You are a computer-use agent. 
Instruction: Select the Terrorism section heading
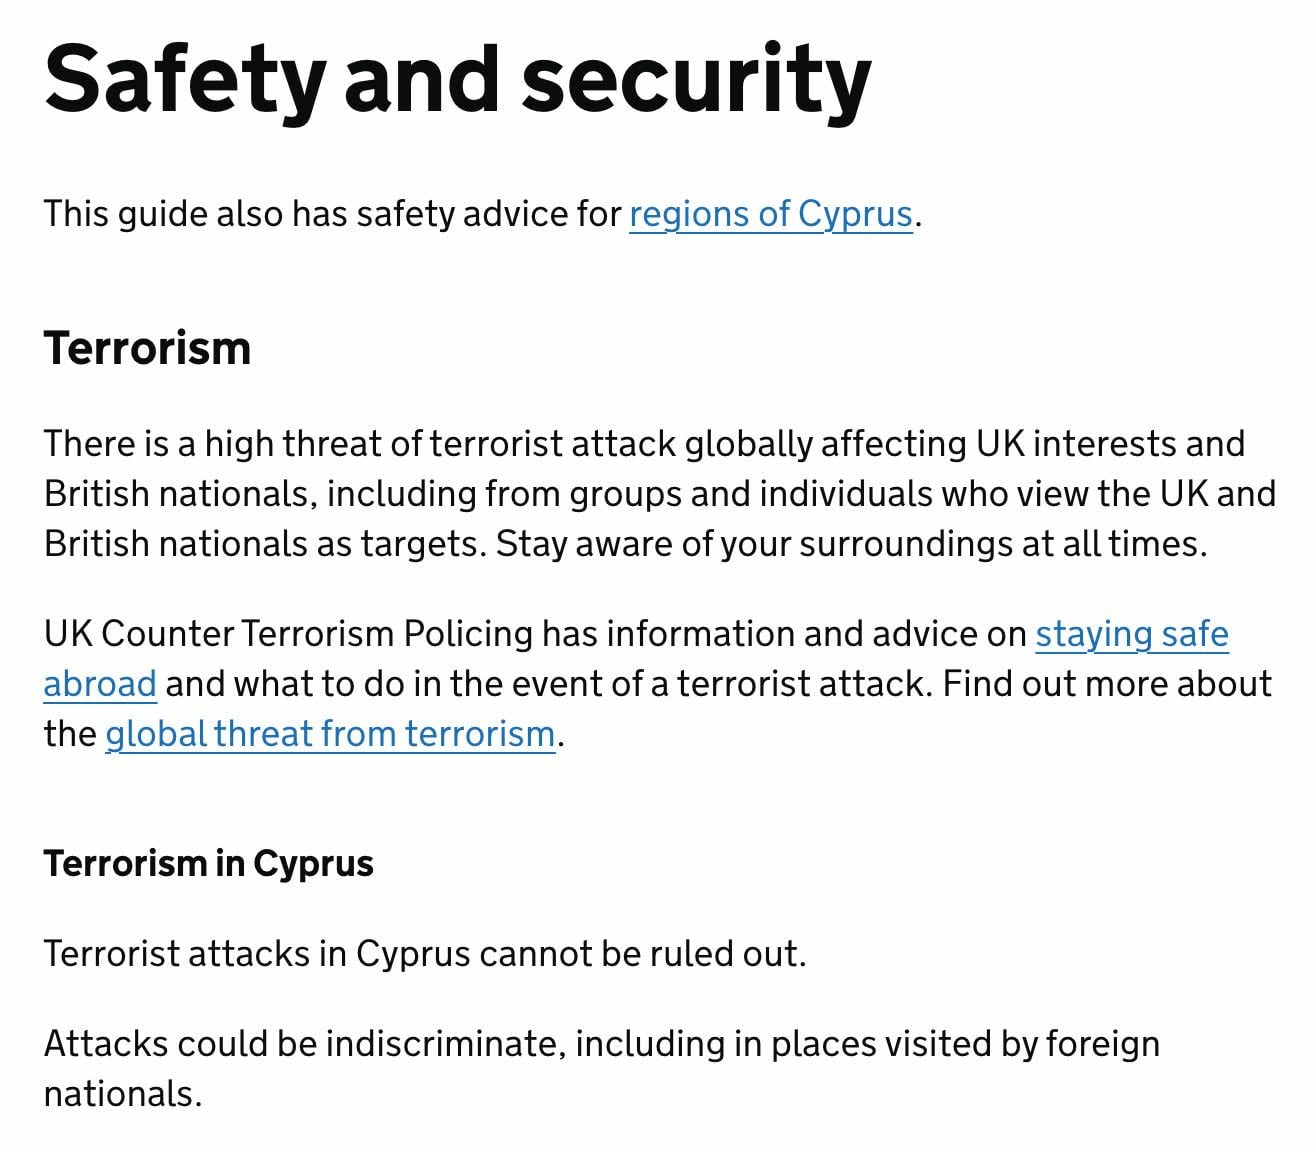(x=147, y=349)
